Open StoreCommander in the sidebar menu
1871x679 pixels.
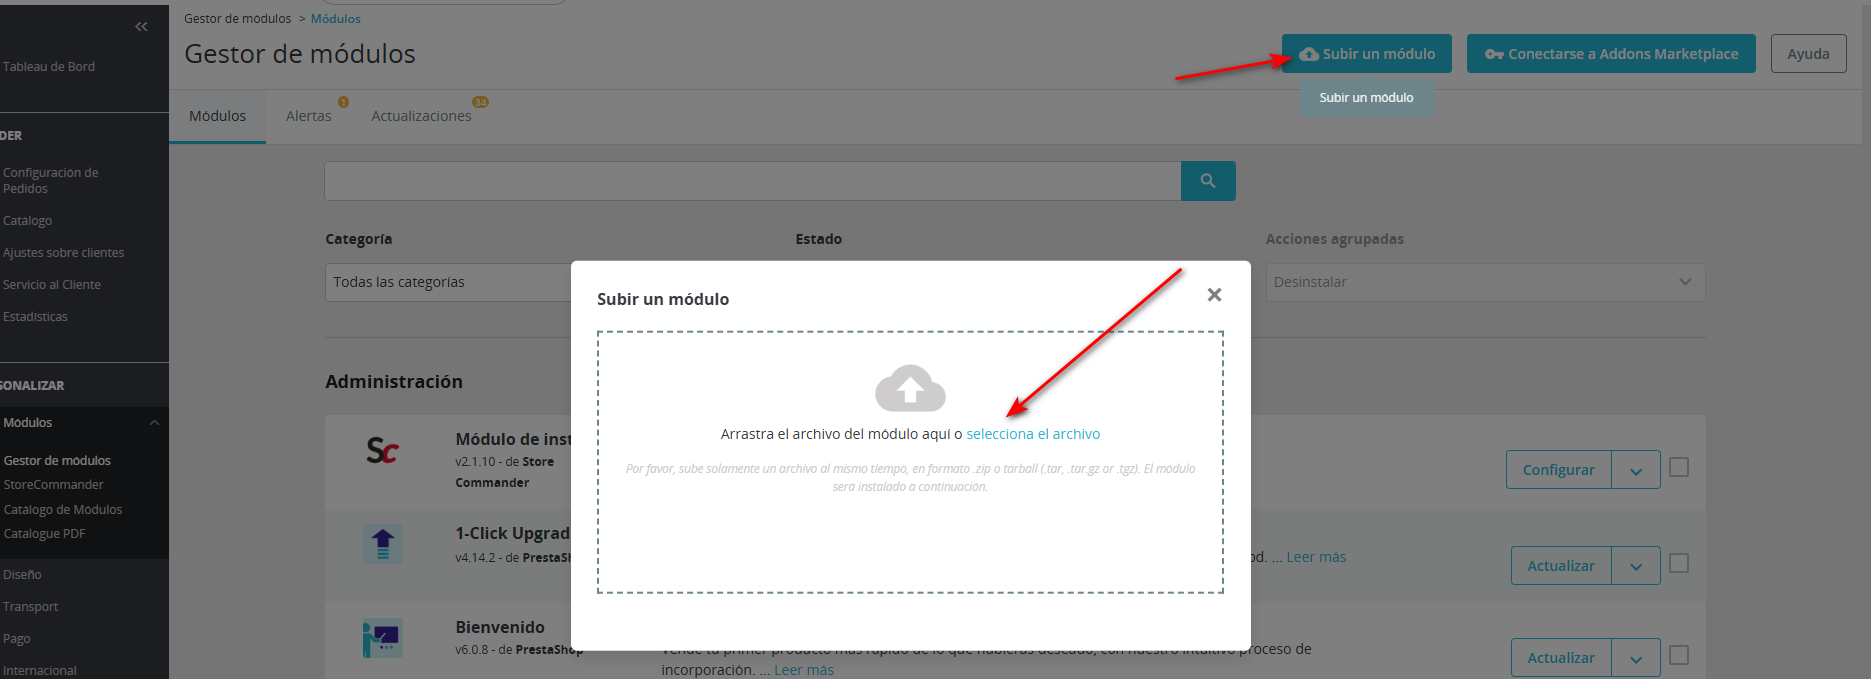coord(54,485)
